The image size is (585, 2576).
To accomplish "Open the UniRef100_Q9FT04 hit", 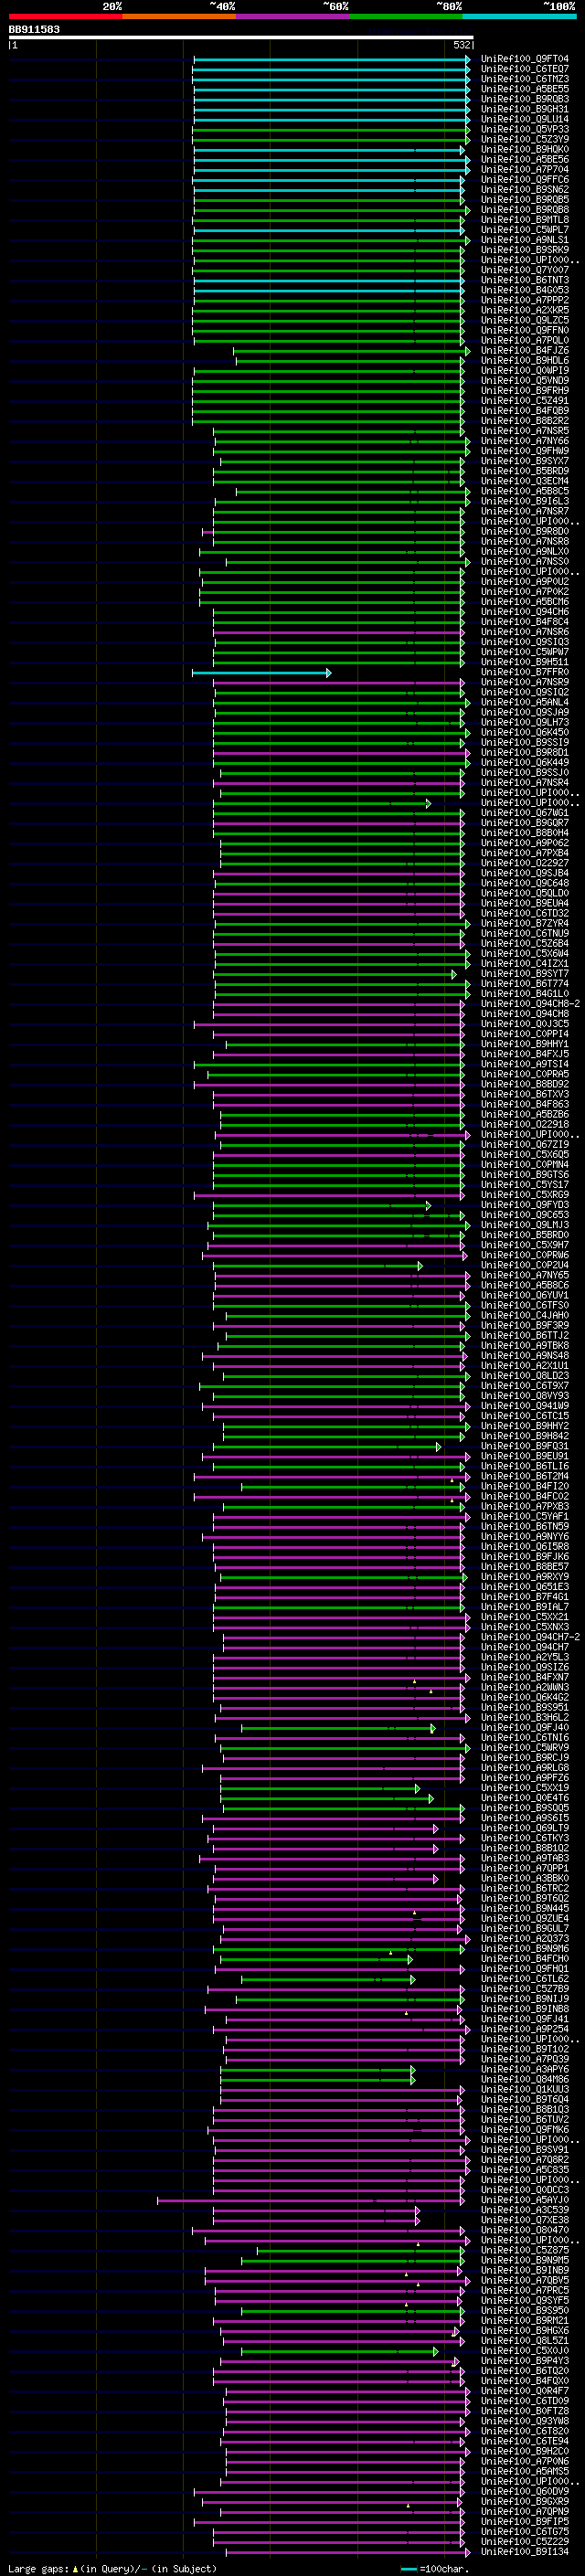I will coord(524,59).
